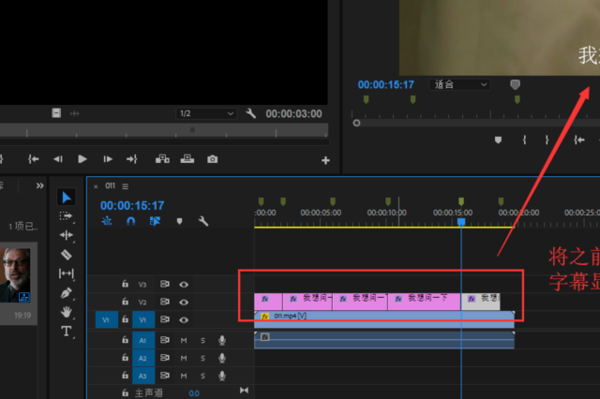Select the project bin clip thumbnail
The image size is (600, 399).
click(15, 276)
